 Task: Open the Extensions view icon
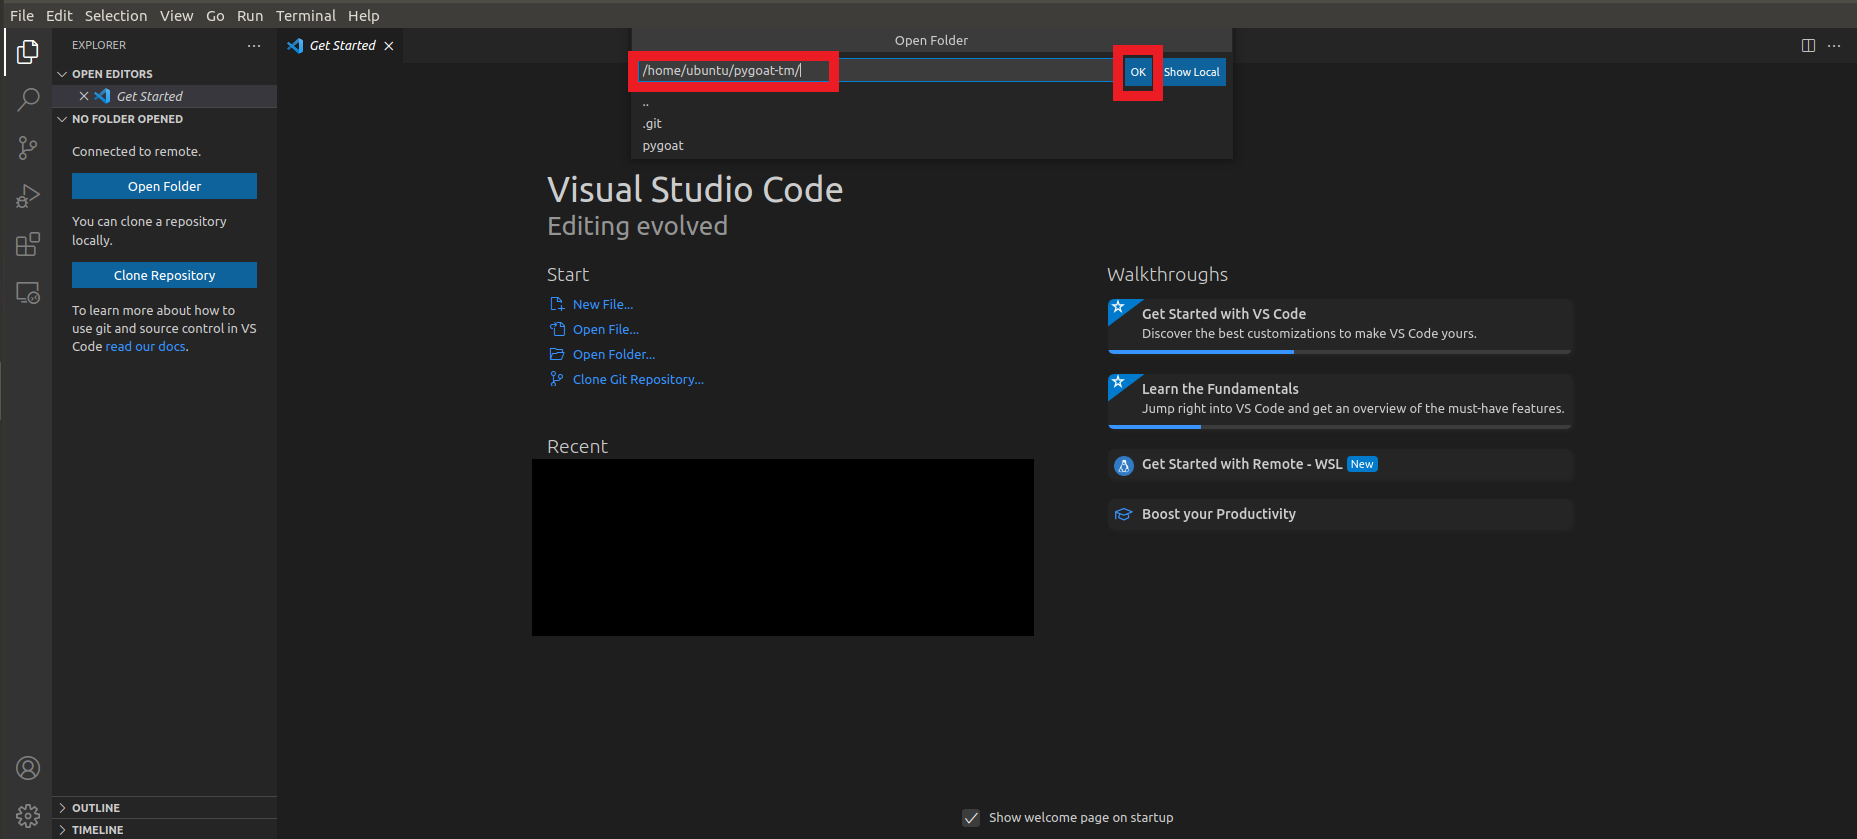28,244
